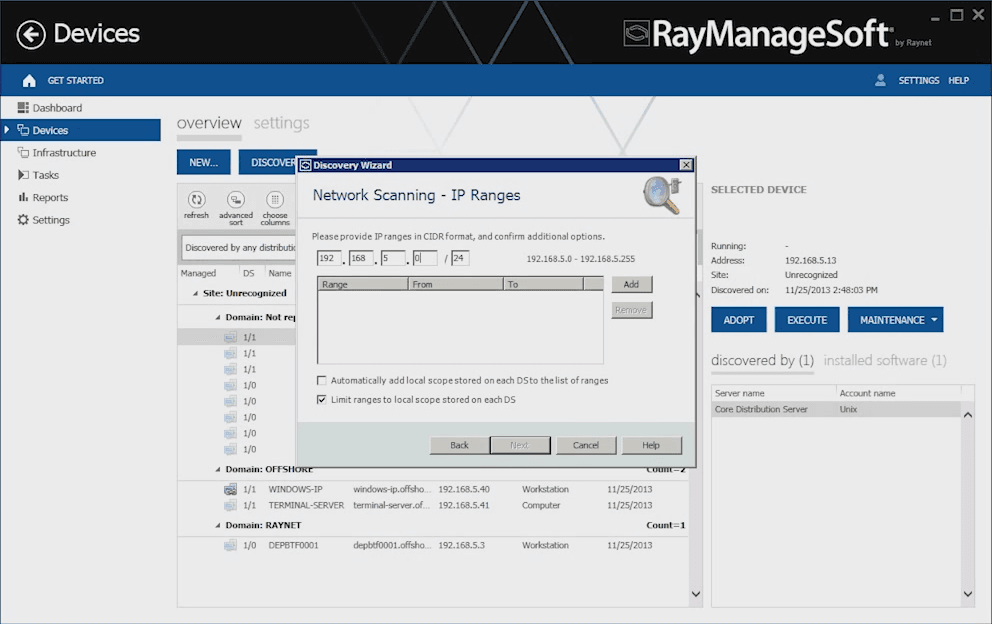The image size is (992, 624).
Task: Switch to the overview tab
Action: click(x=209, y=123)
